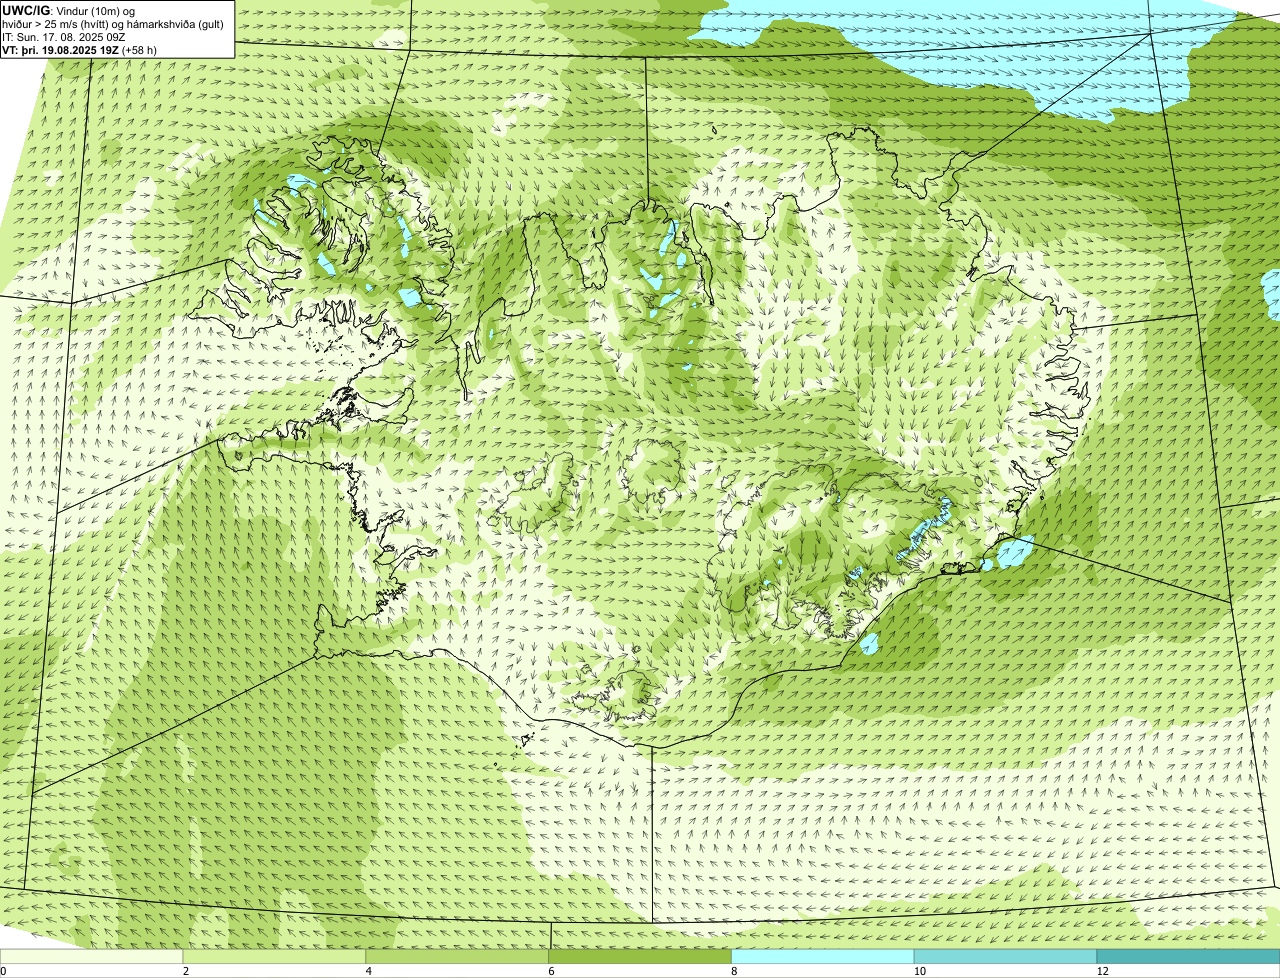This screenshot has width=1280, height=978.
Task: Click the initial time "IT: Sun. 17. 08. 2025 09Z"
Action: [x=64, y=37]
